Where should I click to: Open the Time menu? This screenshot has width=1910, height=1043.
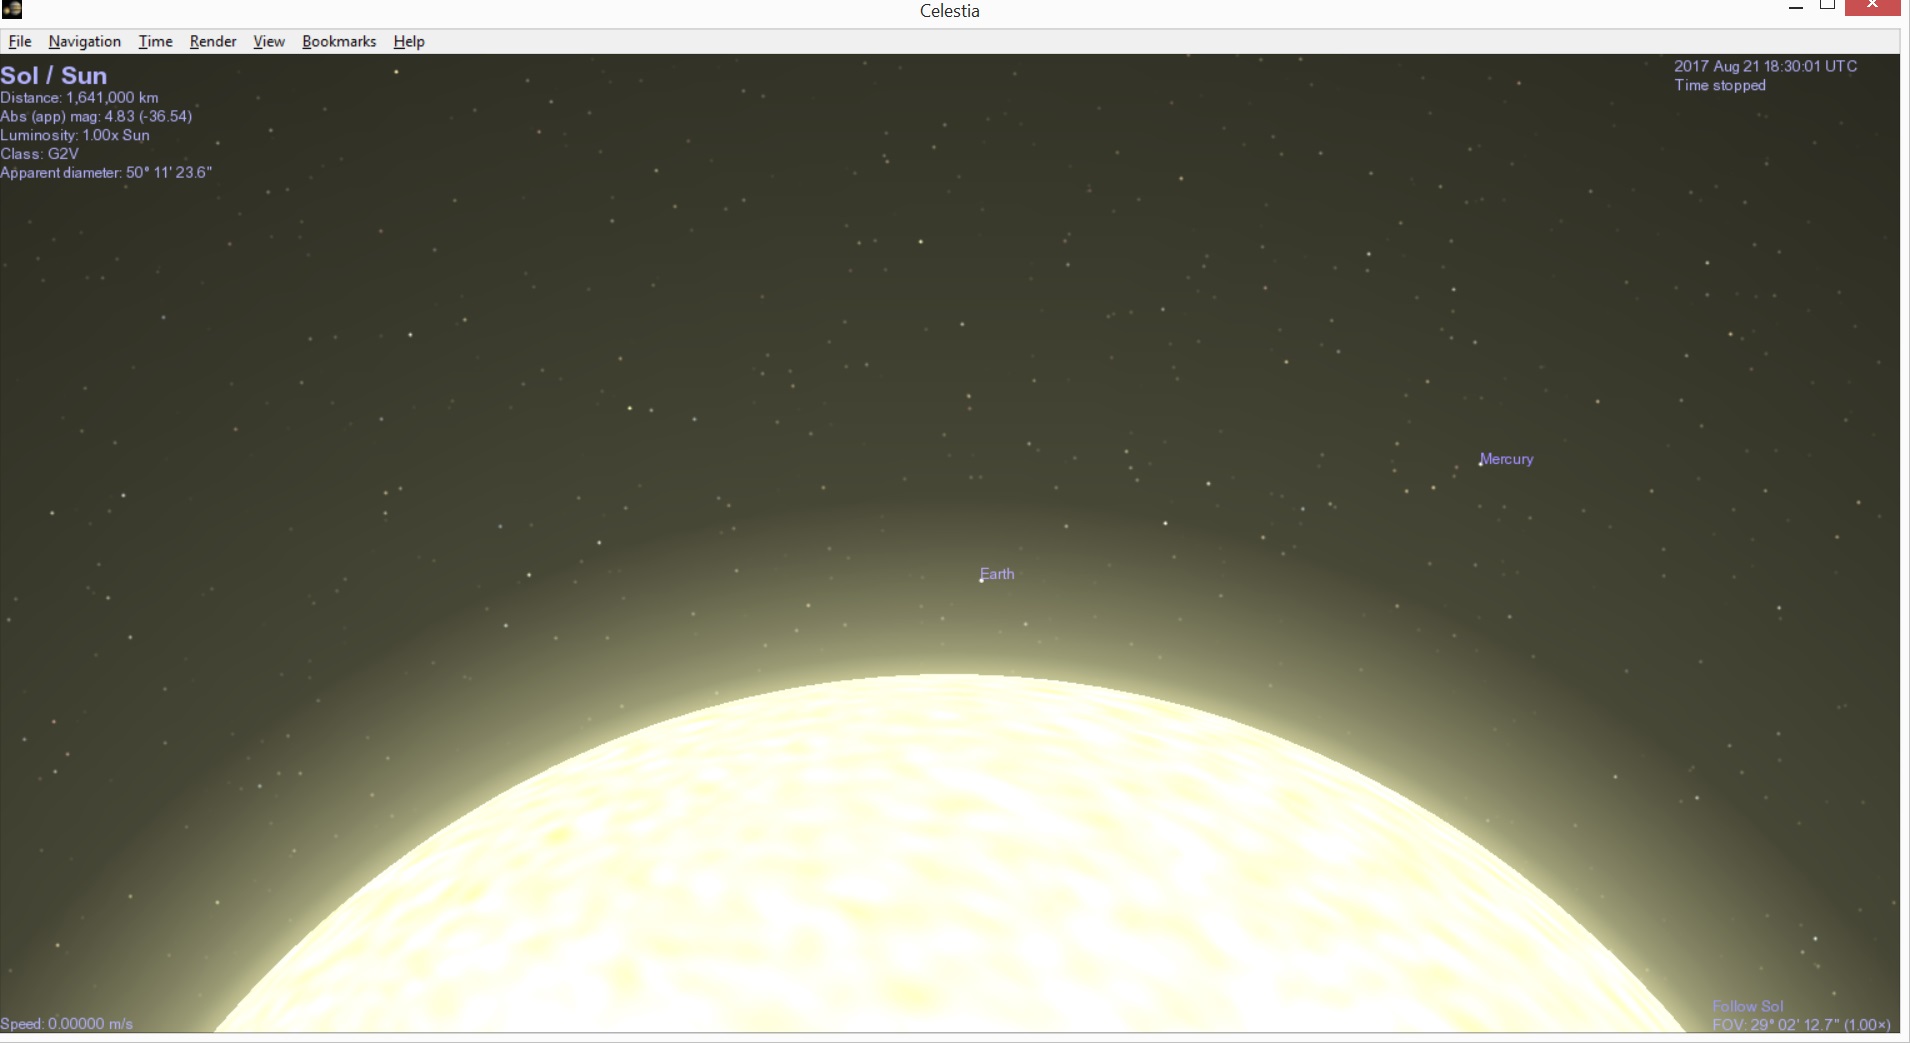point(155,41)
